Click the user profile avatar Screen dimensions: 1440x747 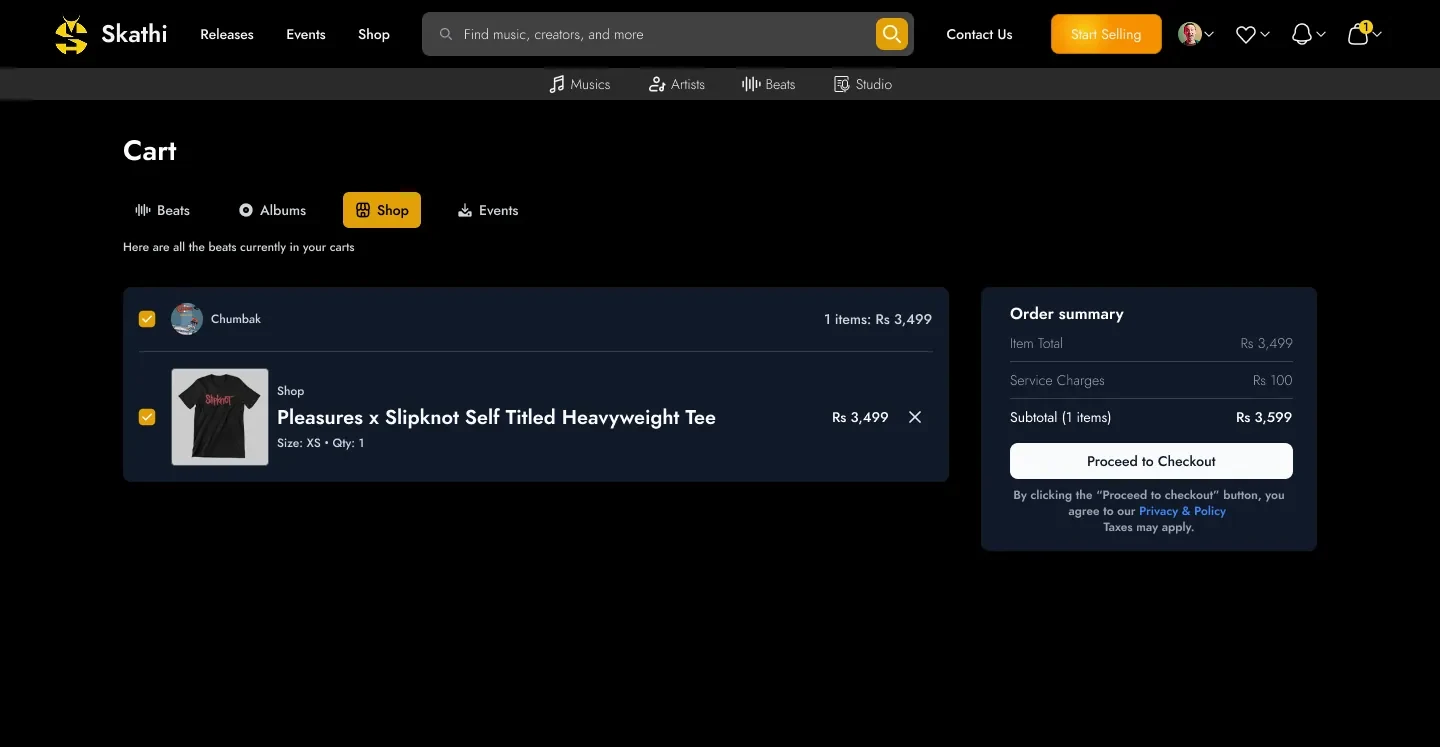1189,34
